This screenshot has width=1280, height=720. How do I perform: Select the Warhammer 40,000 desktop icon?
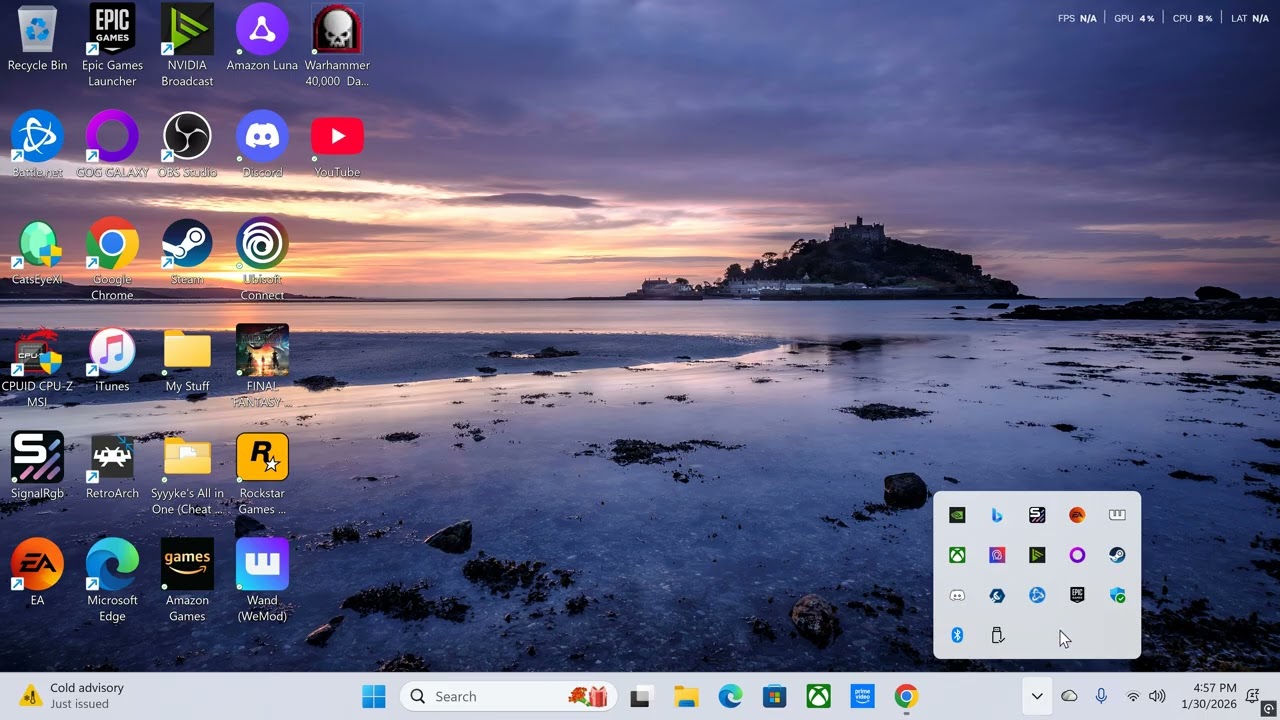coord(337,46)
